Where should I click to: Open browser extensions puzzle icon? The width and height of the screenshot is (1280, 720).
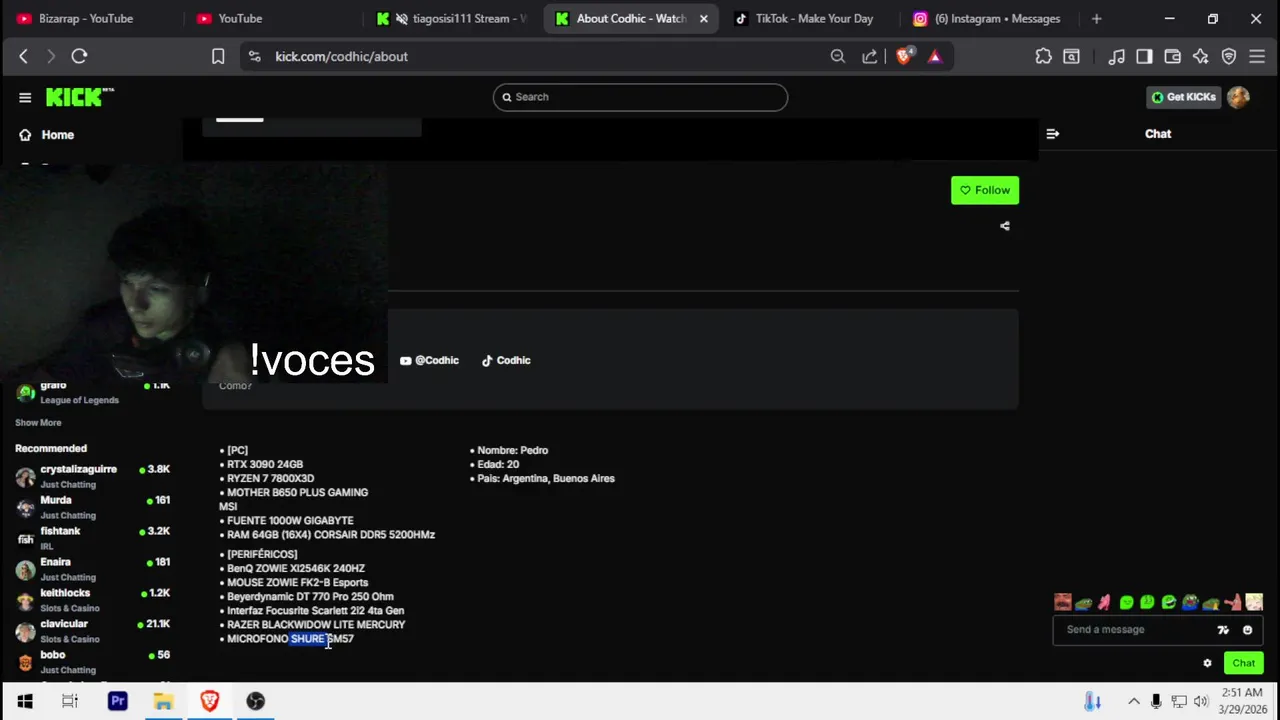click(x=1043, y=57)
